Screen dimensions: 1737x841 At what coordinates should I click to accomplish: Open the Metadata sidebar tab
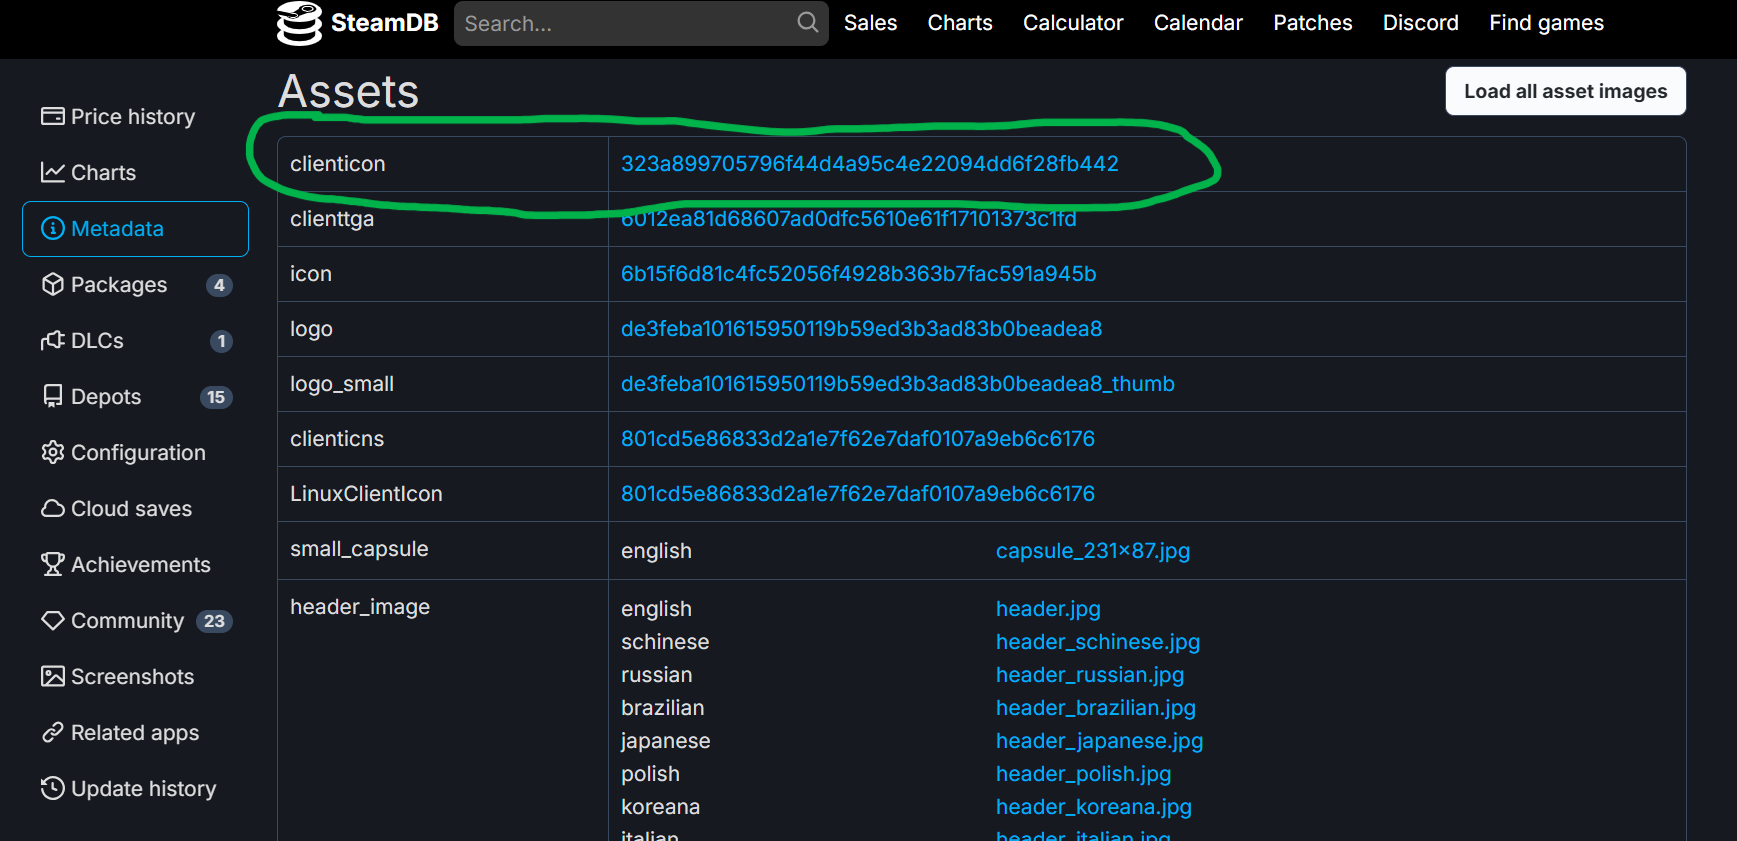135,229
